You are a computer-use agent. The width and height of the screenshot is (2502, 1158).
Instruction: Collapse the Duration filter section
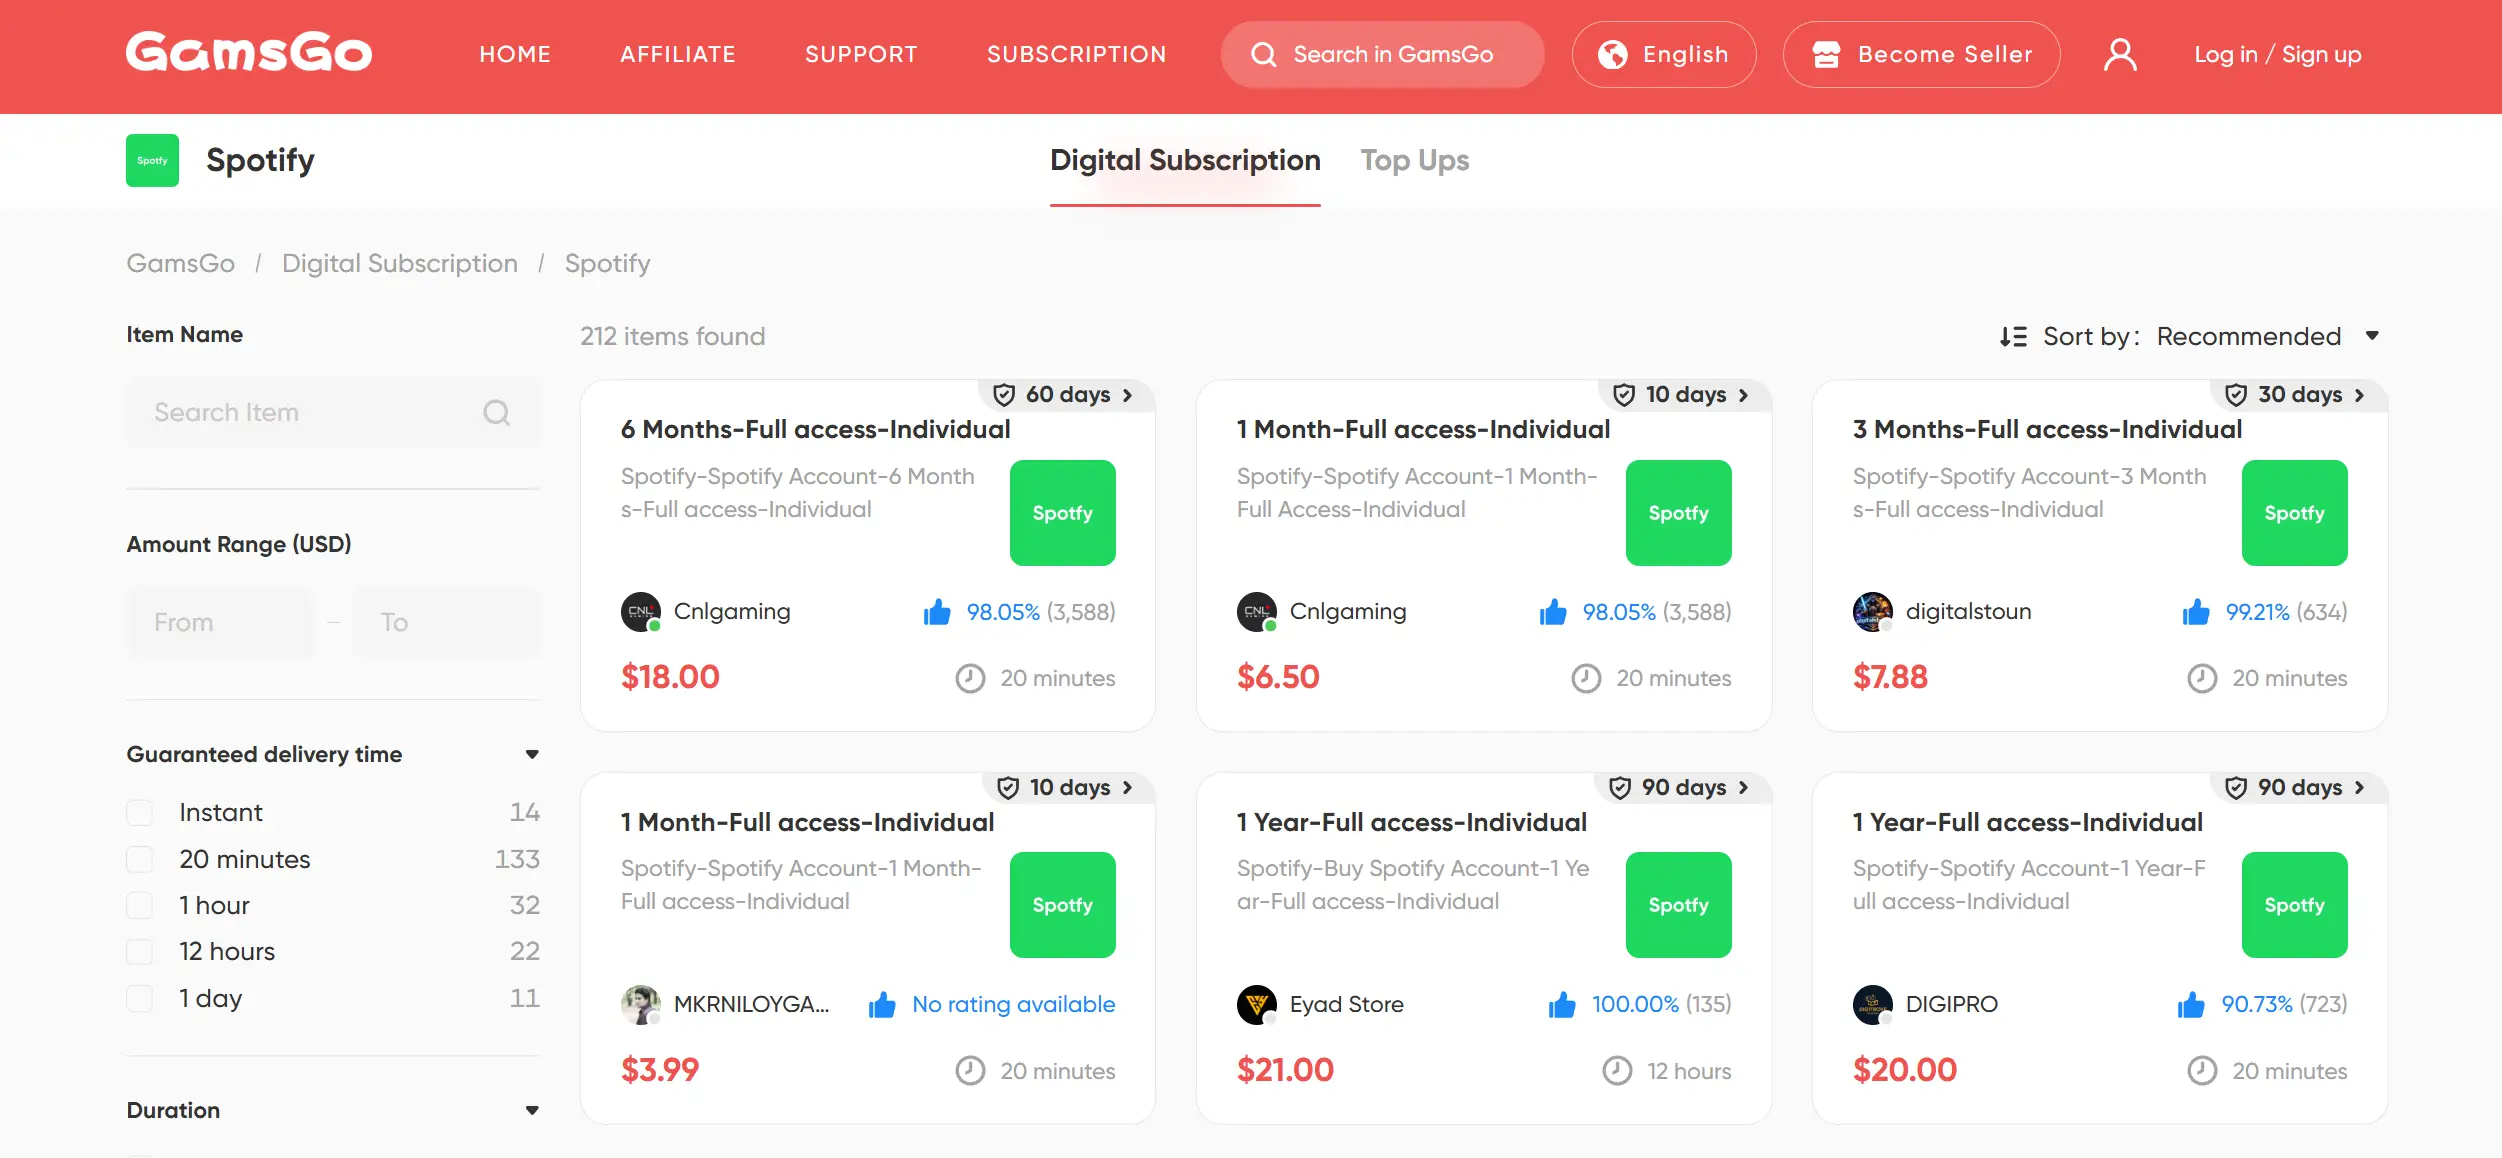tap(532, 1110)
